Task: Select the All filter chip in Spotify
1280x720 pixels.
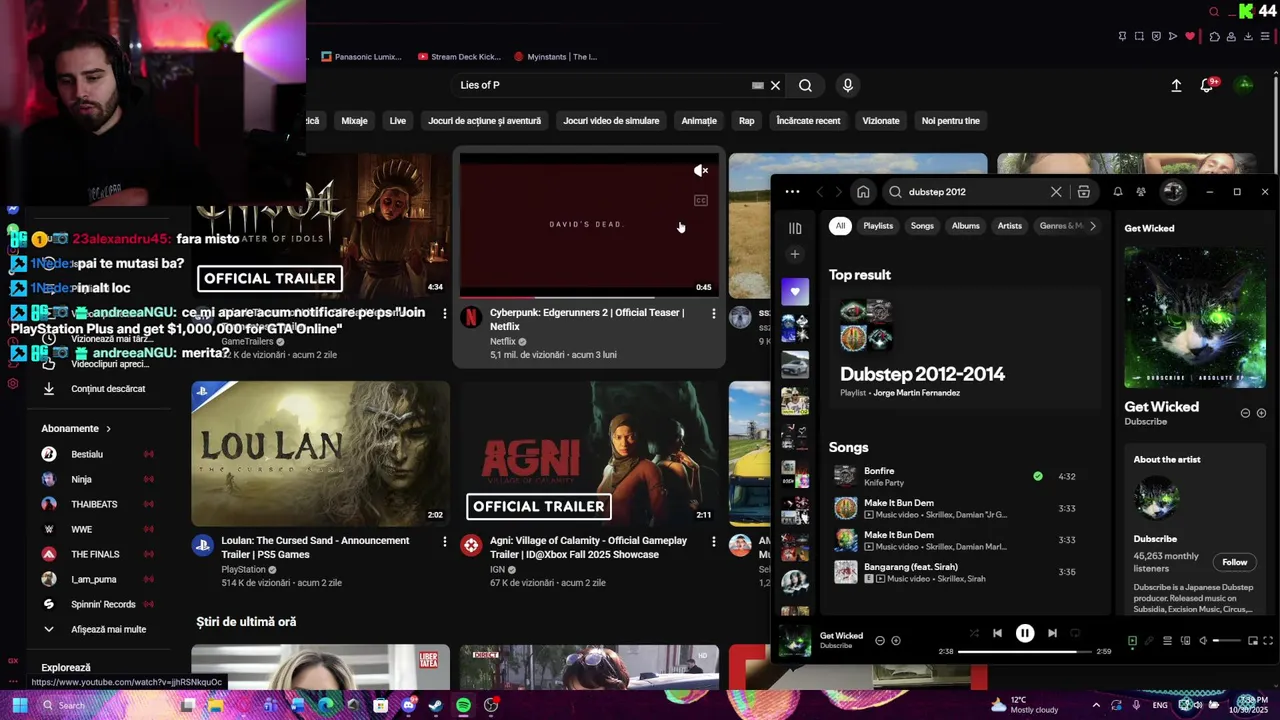Action: [840, 226]
